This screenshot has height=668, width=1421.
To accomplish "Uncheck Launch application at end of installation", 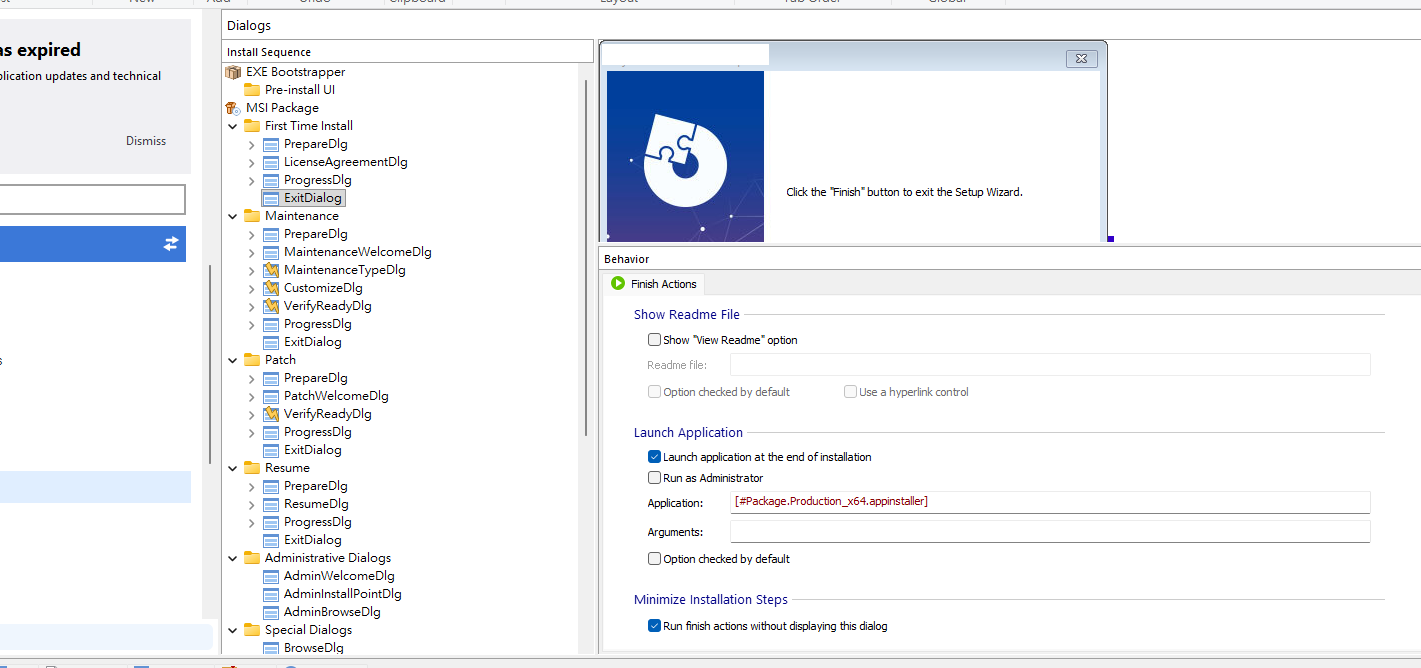I will click(x=654, y=457).
